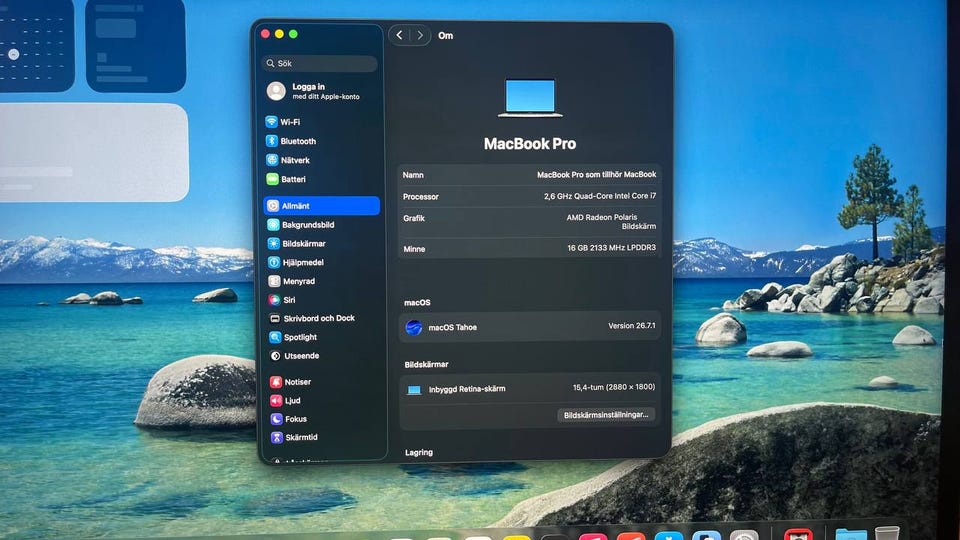This screenshot has height=540, width=960.
Task: Click the Bildskärmsinställningar button
Action: 606,414
